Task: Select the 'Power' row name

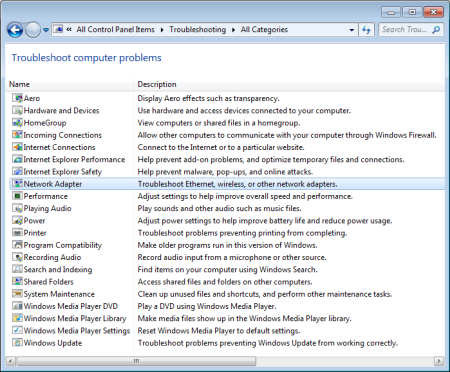Action: (x=34, y=221)
